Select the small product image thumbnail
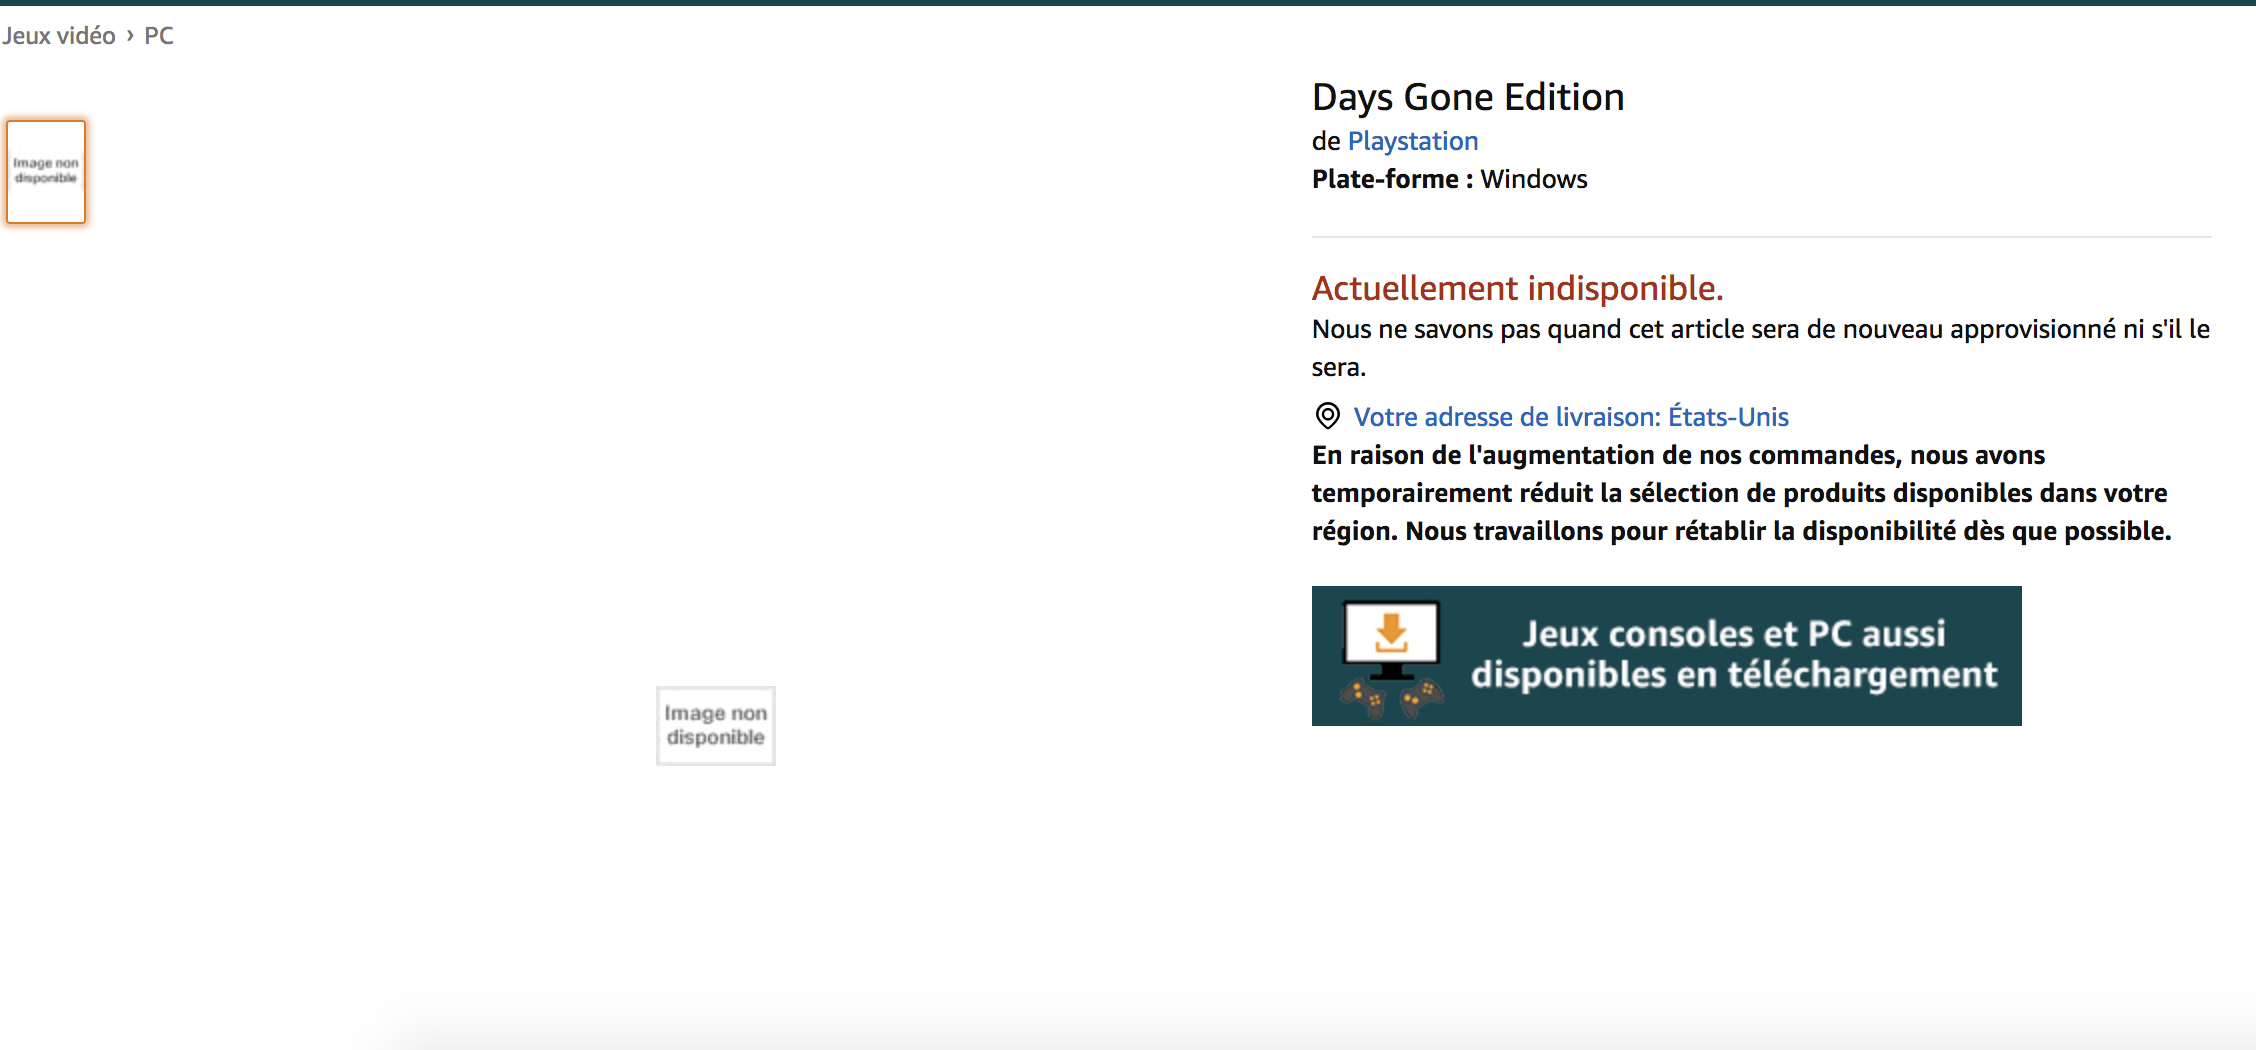 46,171
